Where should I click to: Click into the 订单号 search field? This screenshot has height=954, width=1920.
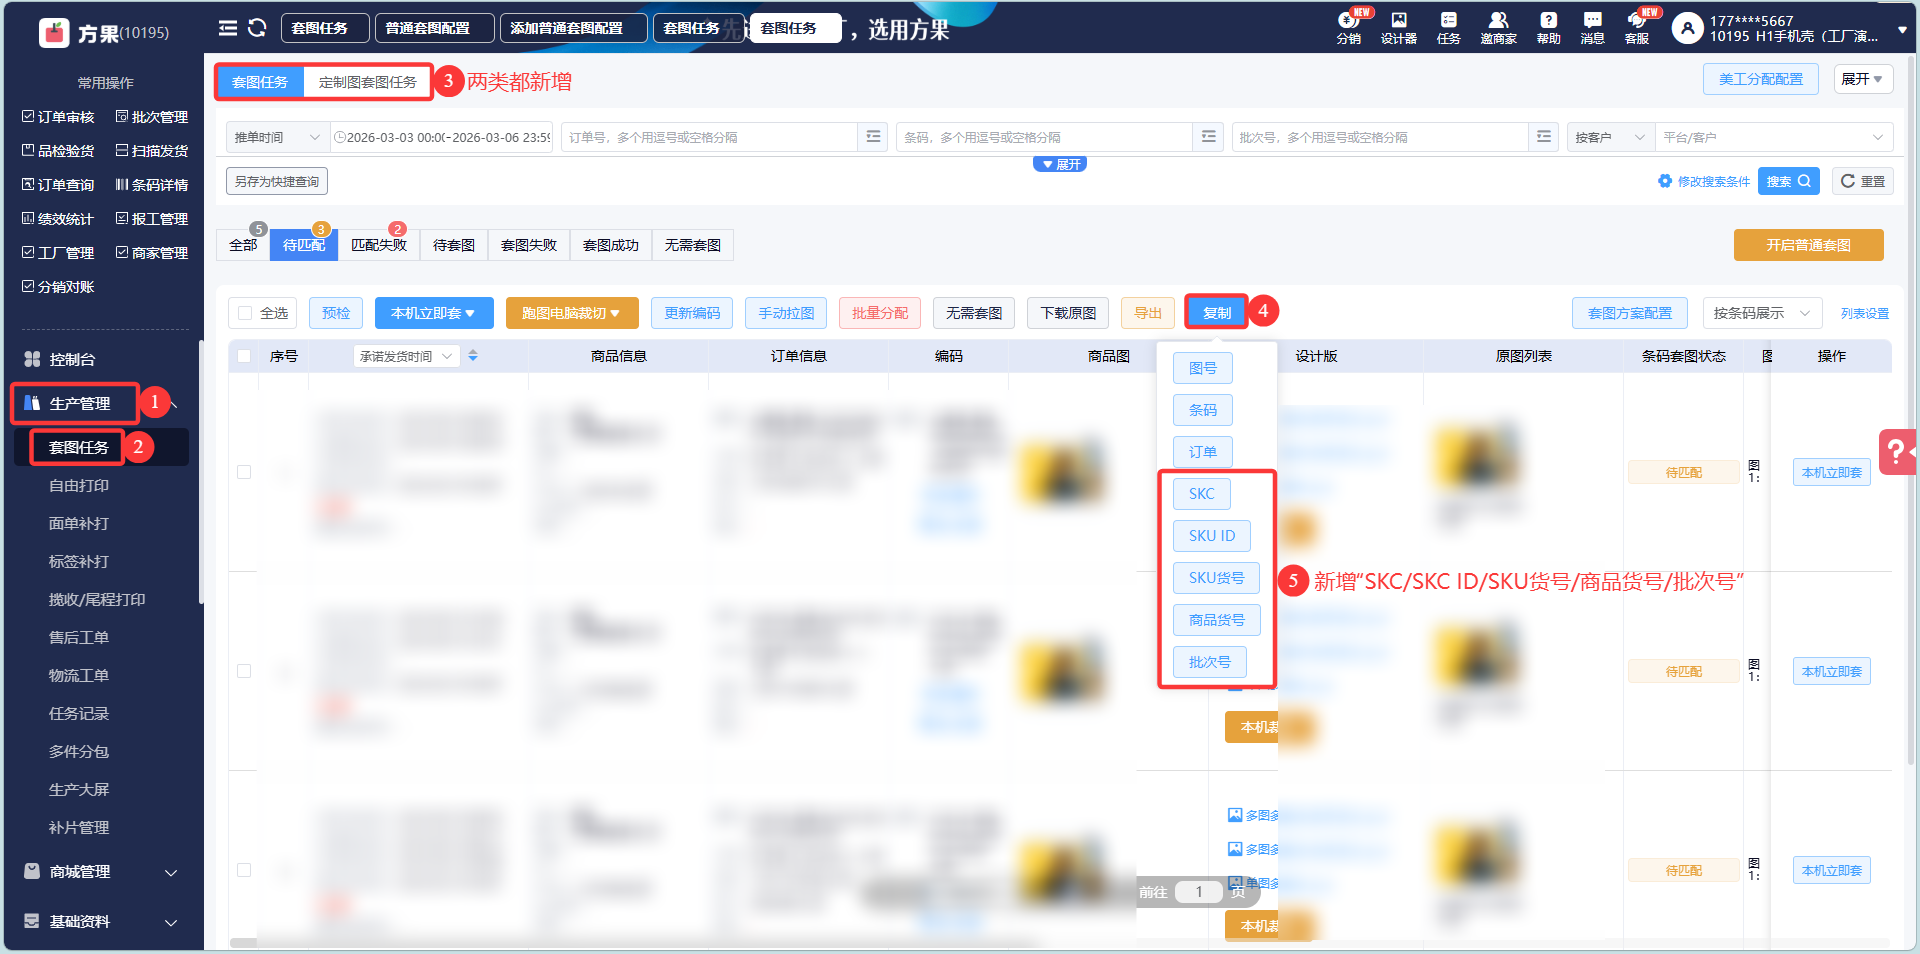710,137
